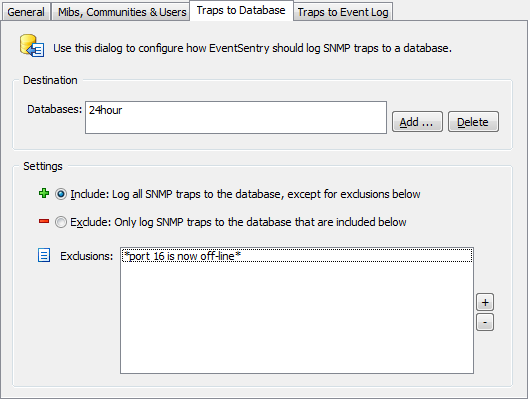Click the Delete database button
Viewport: 530px width, 400px height.
[x=473, y=122]
